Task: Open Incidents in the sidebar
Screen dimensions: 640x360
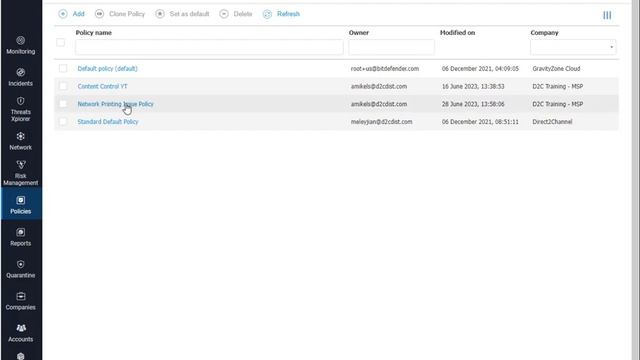Action: 20,77
